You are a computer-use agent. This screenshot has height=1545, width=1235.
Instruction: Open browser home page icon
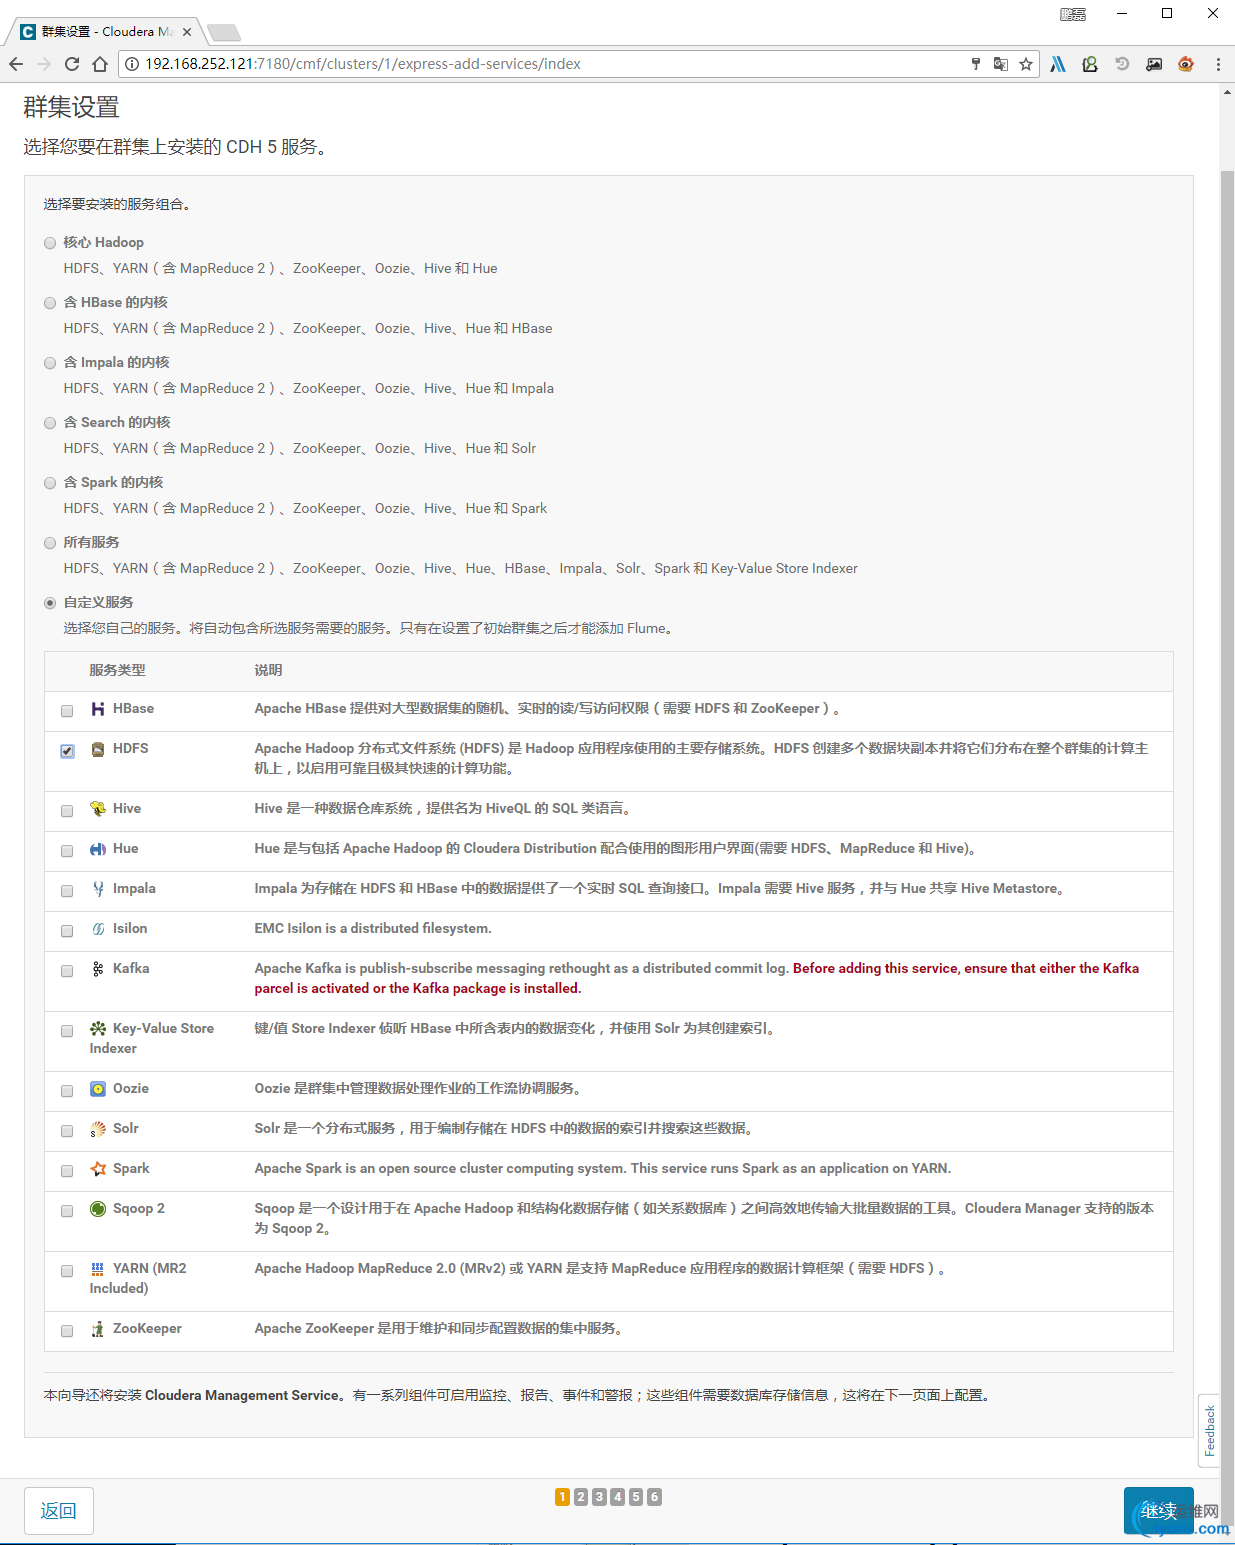(100, 64)
